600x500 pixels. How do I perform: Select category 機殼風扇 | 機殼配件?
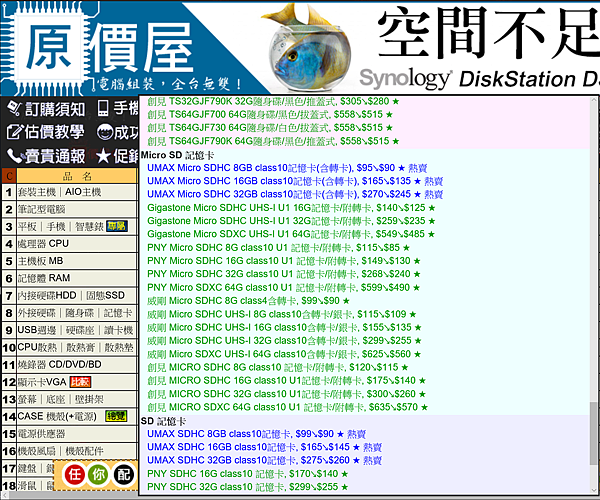[x=77, y=451]
